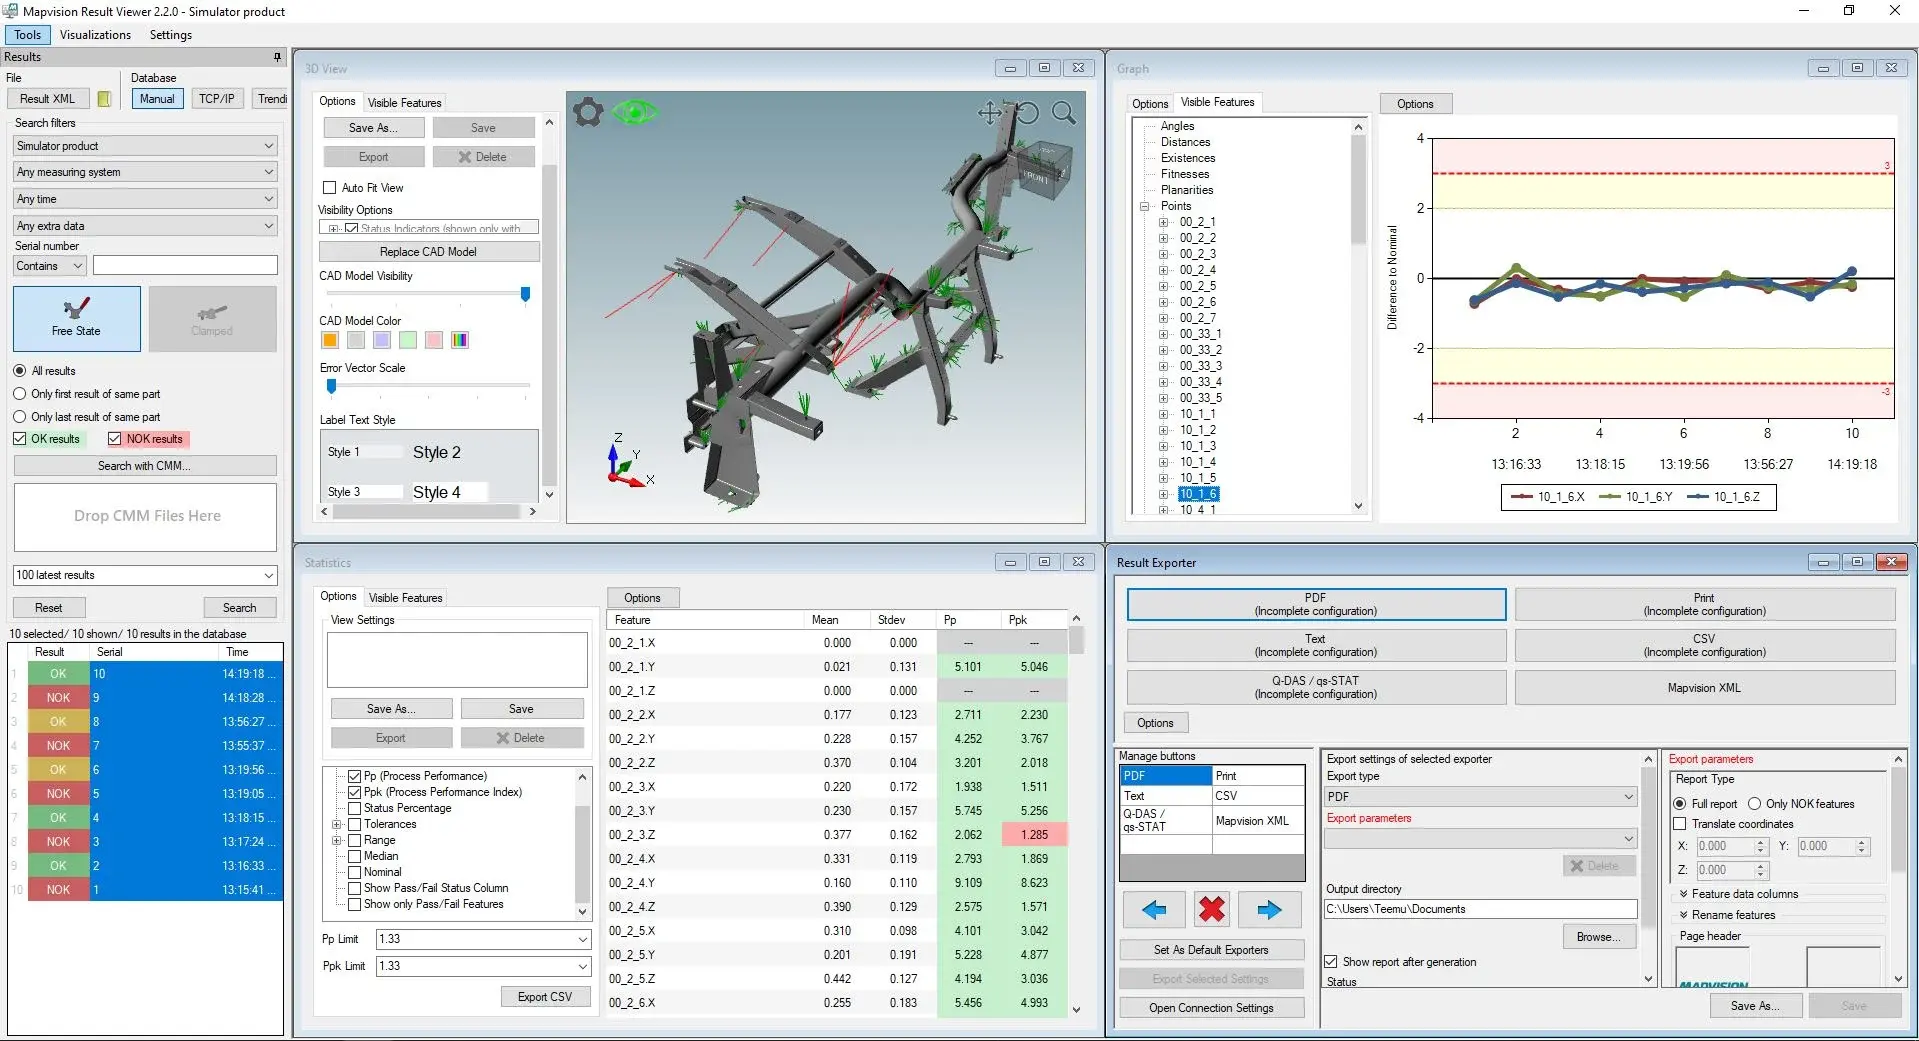Select Only last result of same part

(19, 417)
